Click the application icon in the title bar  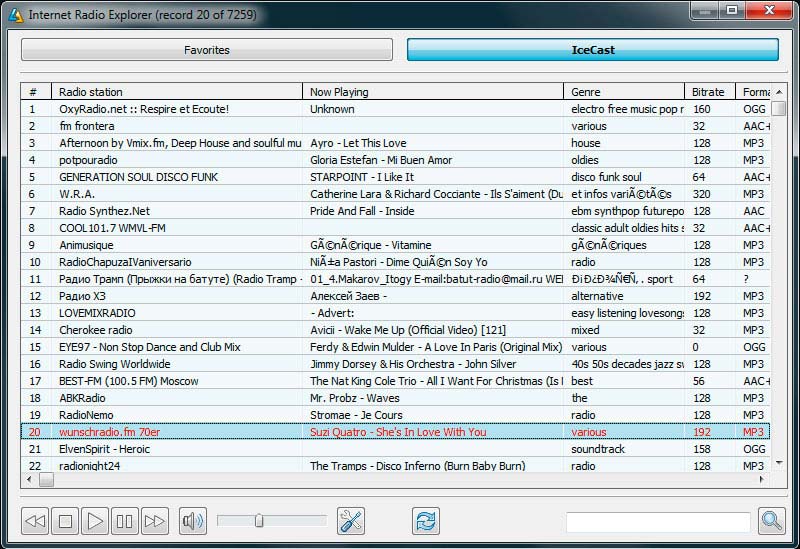click(x=15, y=15)
